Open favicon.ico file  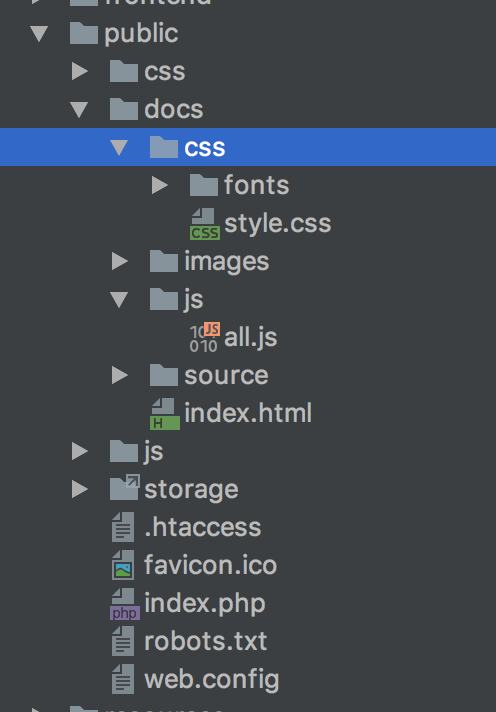(210, 565)
